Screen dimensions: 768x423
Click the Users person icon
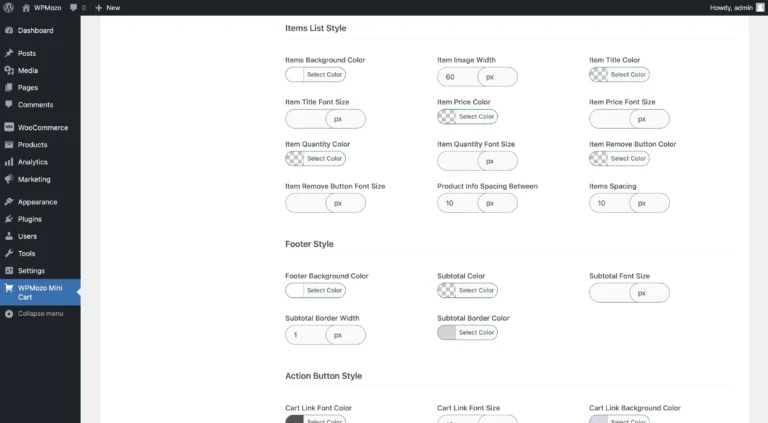[9, 236]
